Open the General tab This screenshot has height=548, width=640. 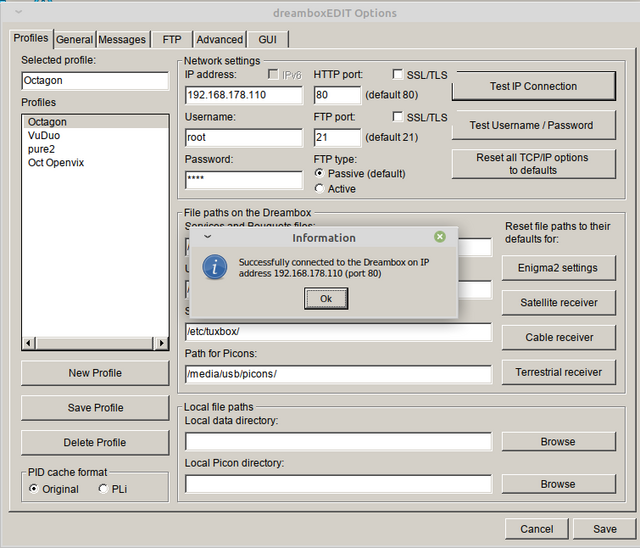(x=74, y=40)
